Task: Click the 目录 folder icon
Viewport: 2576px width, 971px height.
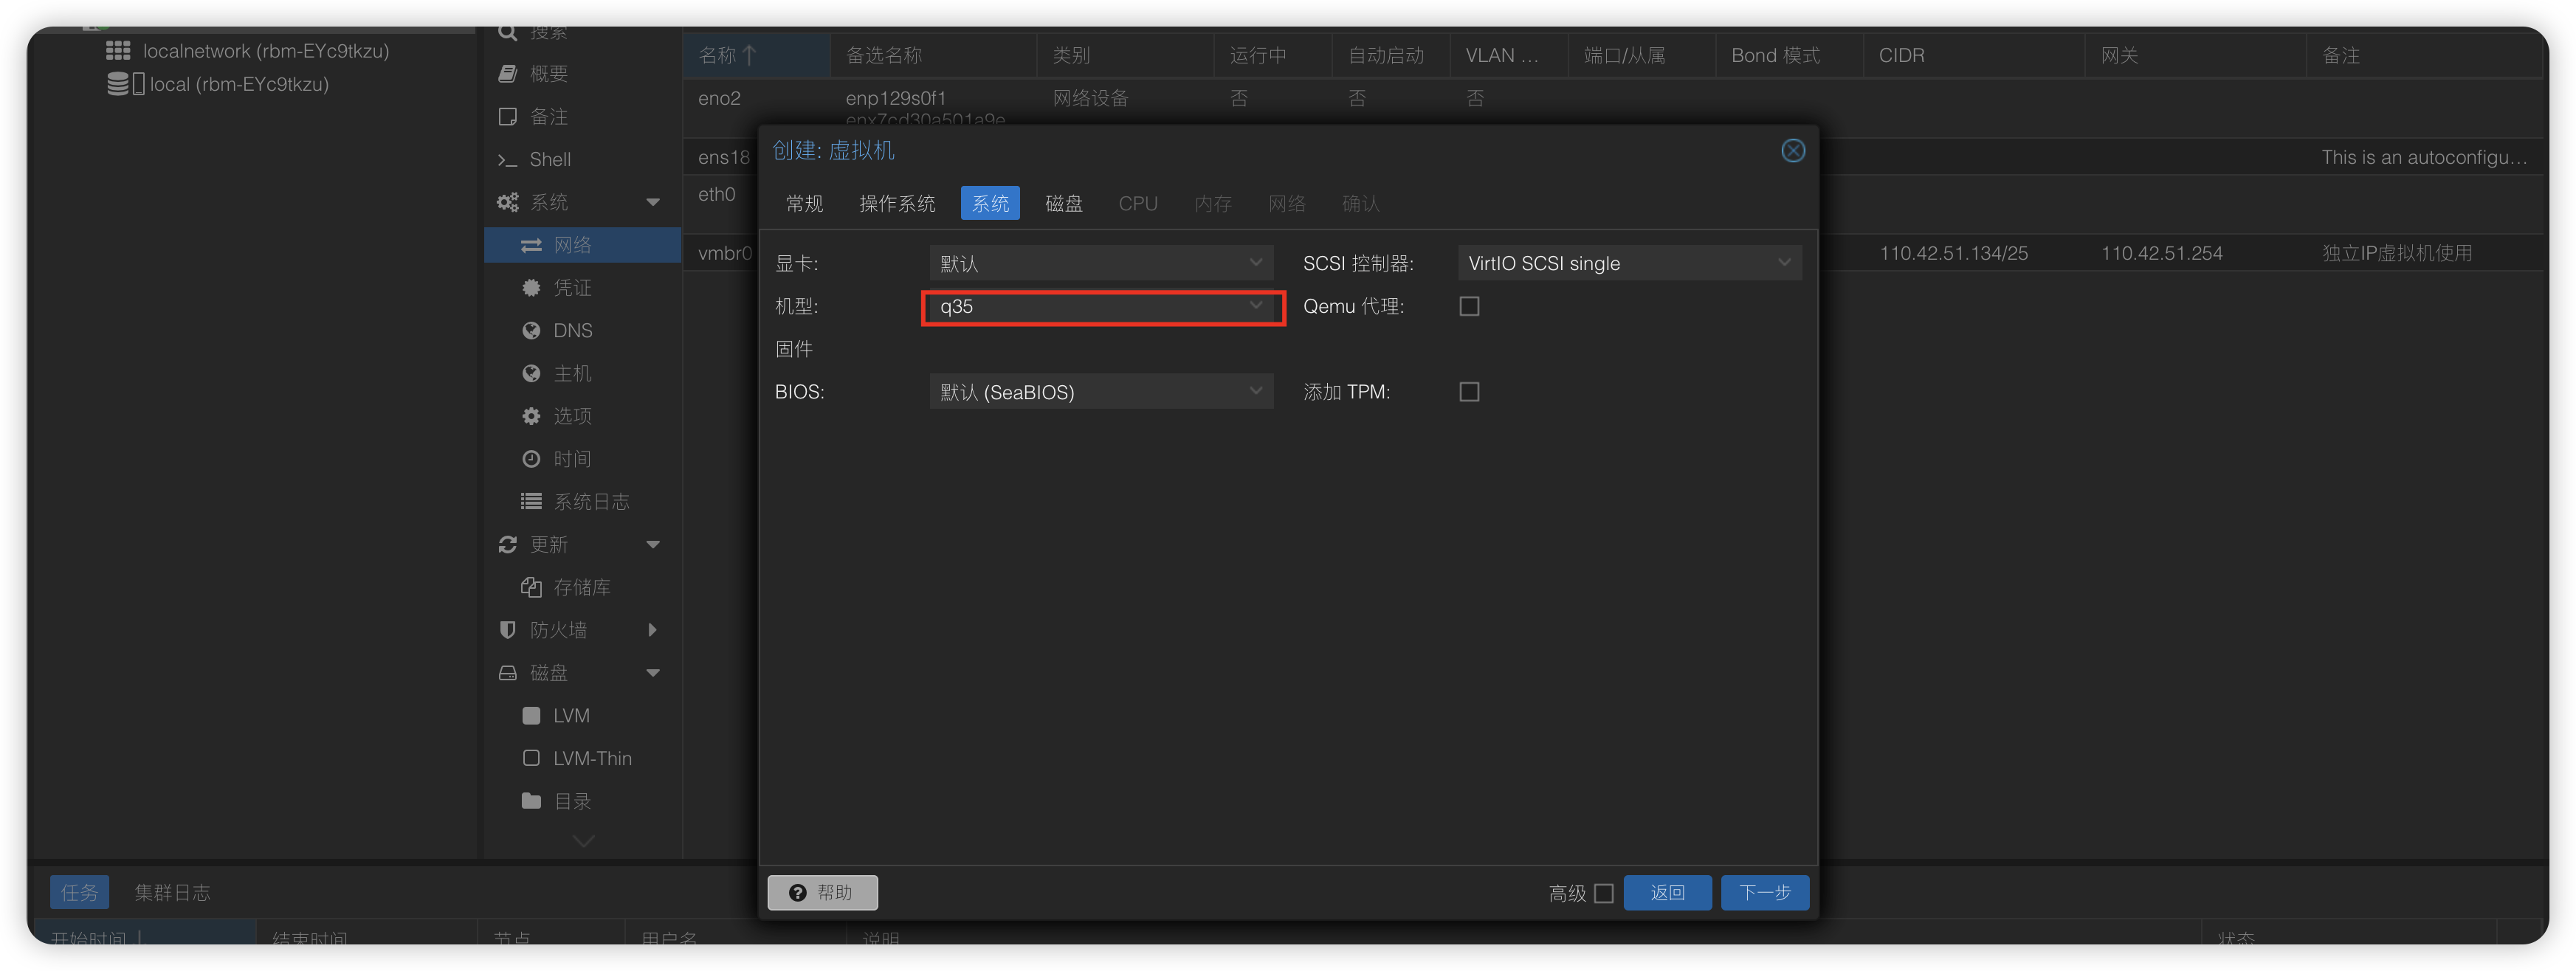Action: 531,801
